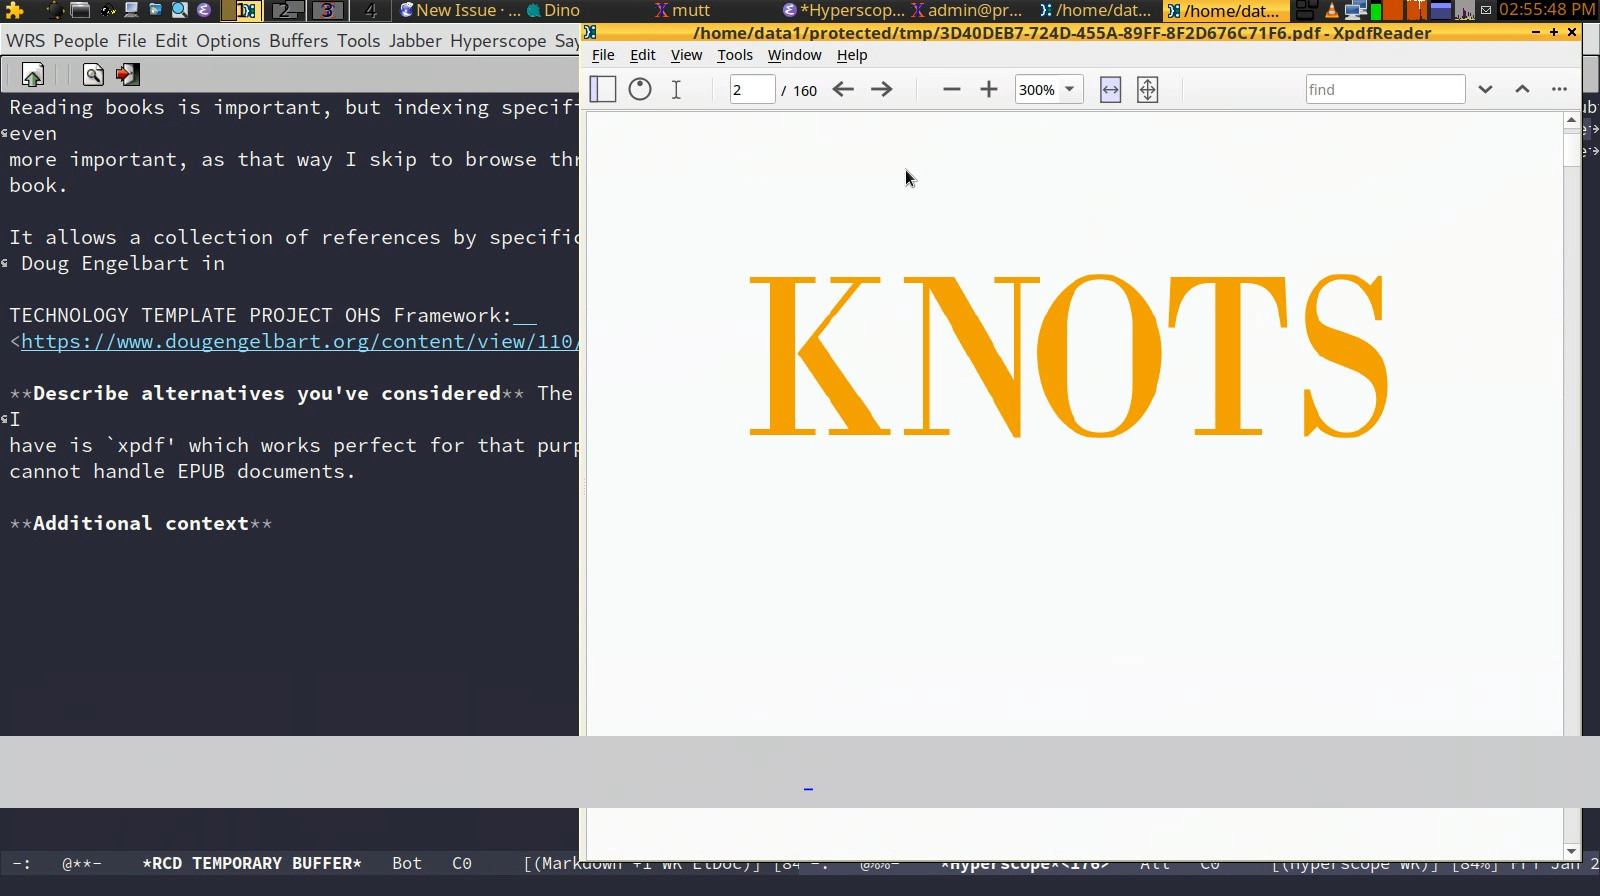Image resolution: width=1600 pixels, height=896 pixels.
Task: Go to previous page with left arrow
Action: [843, 89]
